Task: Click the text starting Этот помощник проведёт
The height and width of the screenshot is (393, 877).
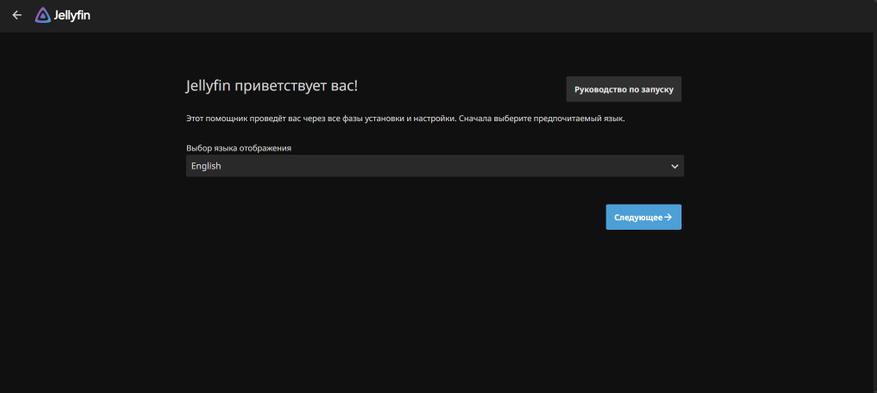Action: coord(406,119)
